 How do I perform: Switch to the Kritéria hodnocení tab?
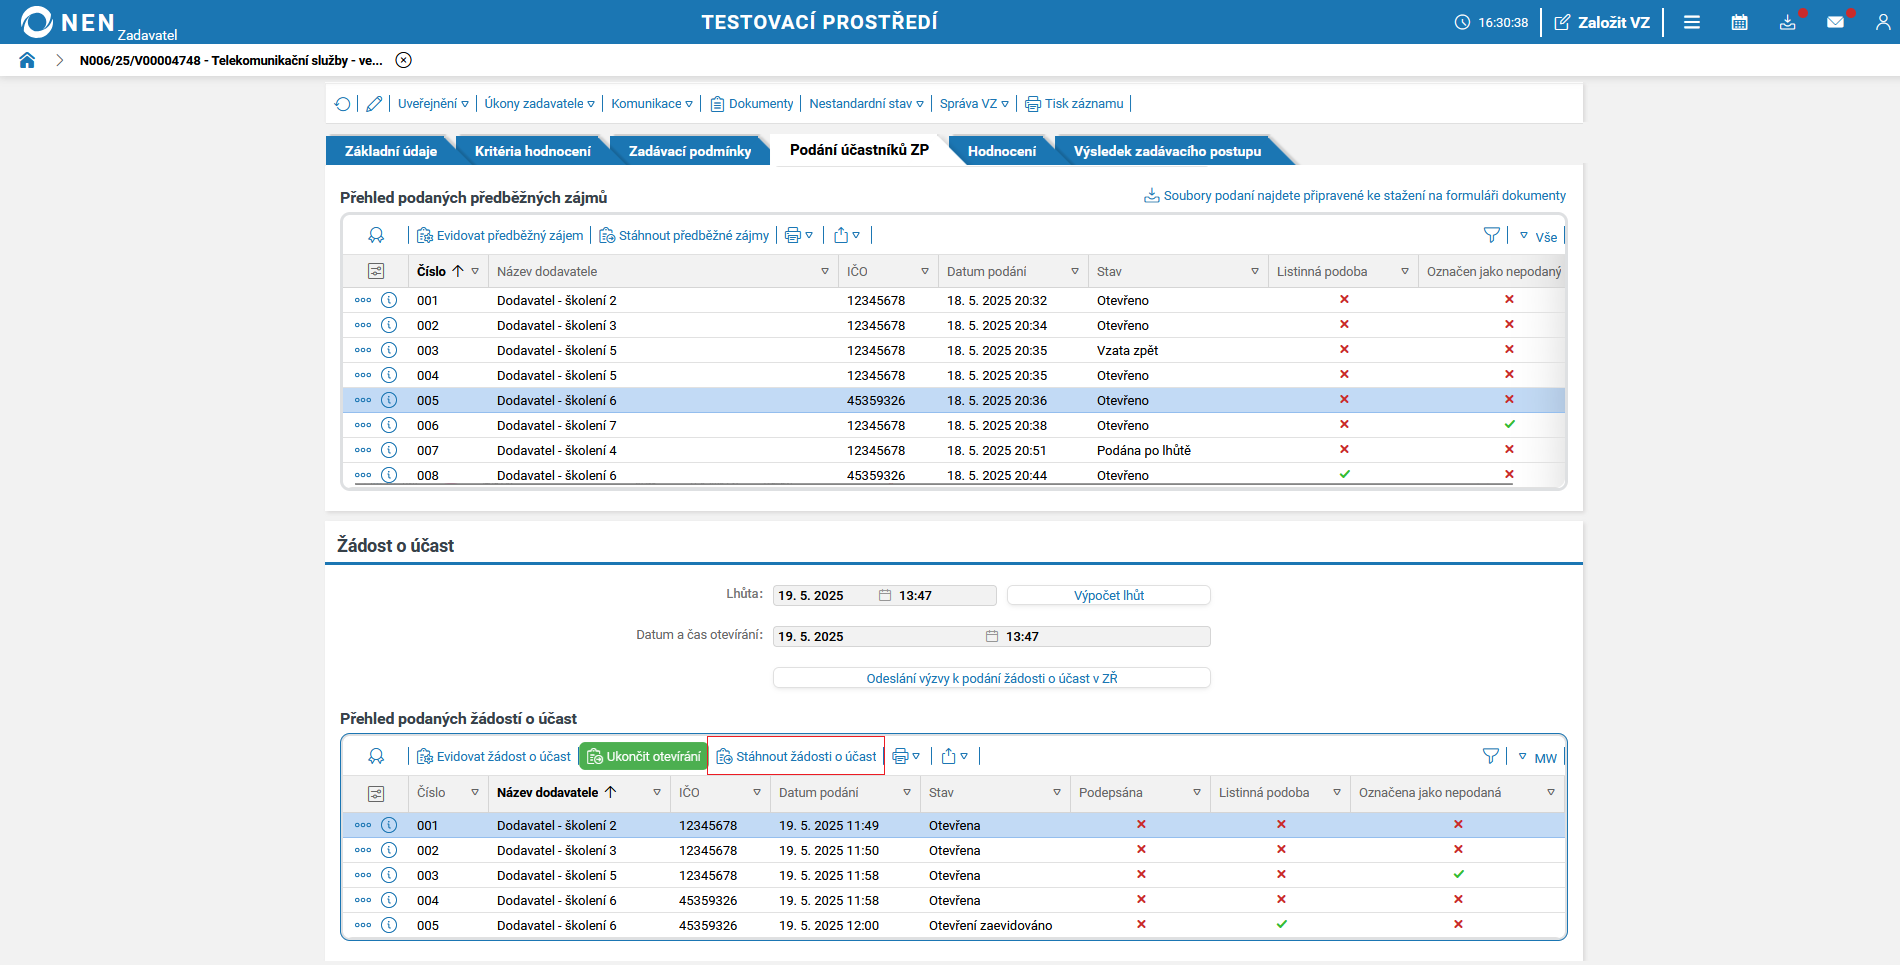click(x=532, y=151)
